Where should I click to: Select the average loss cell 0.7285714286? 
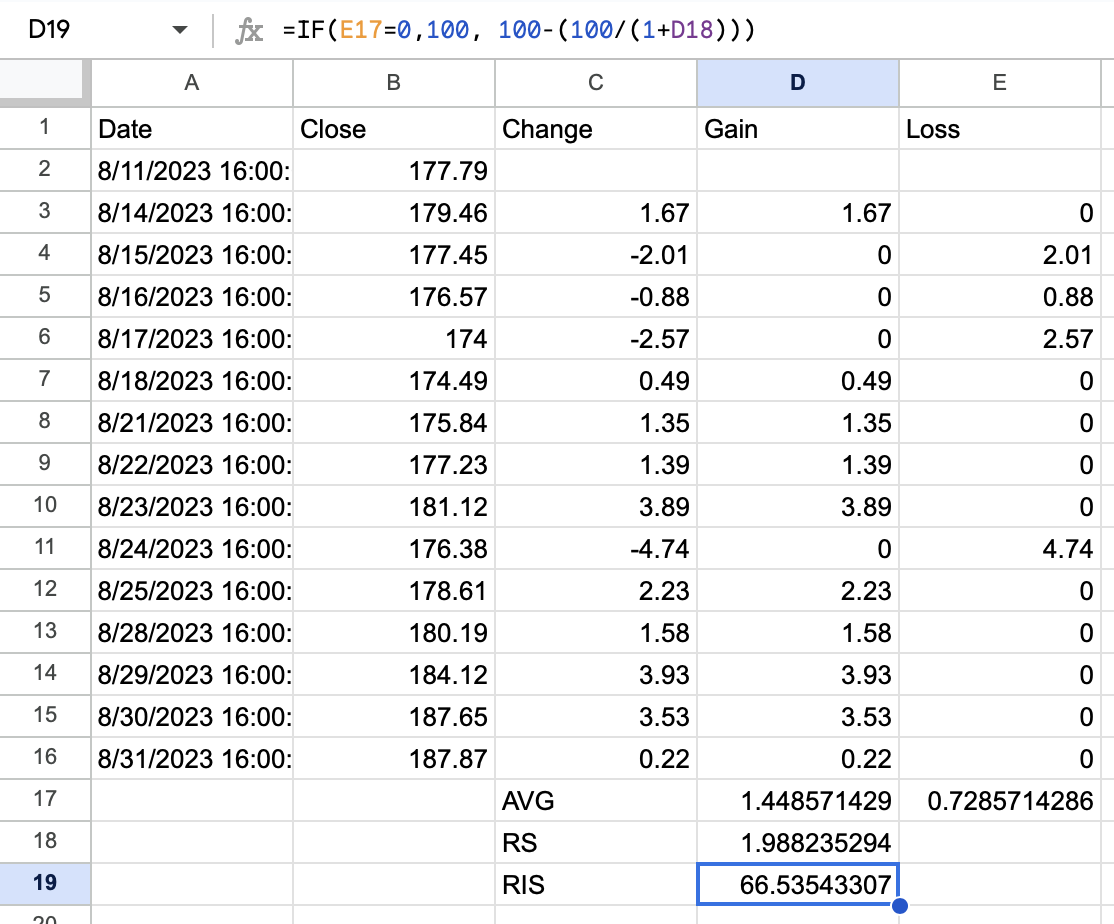click(999, 800)
